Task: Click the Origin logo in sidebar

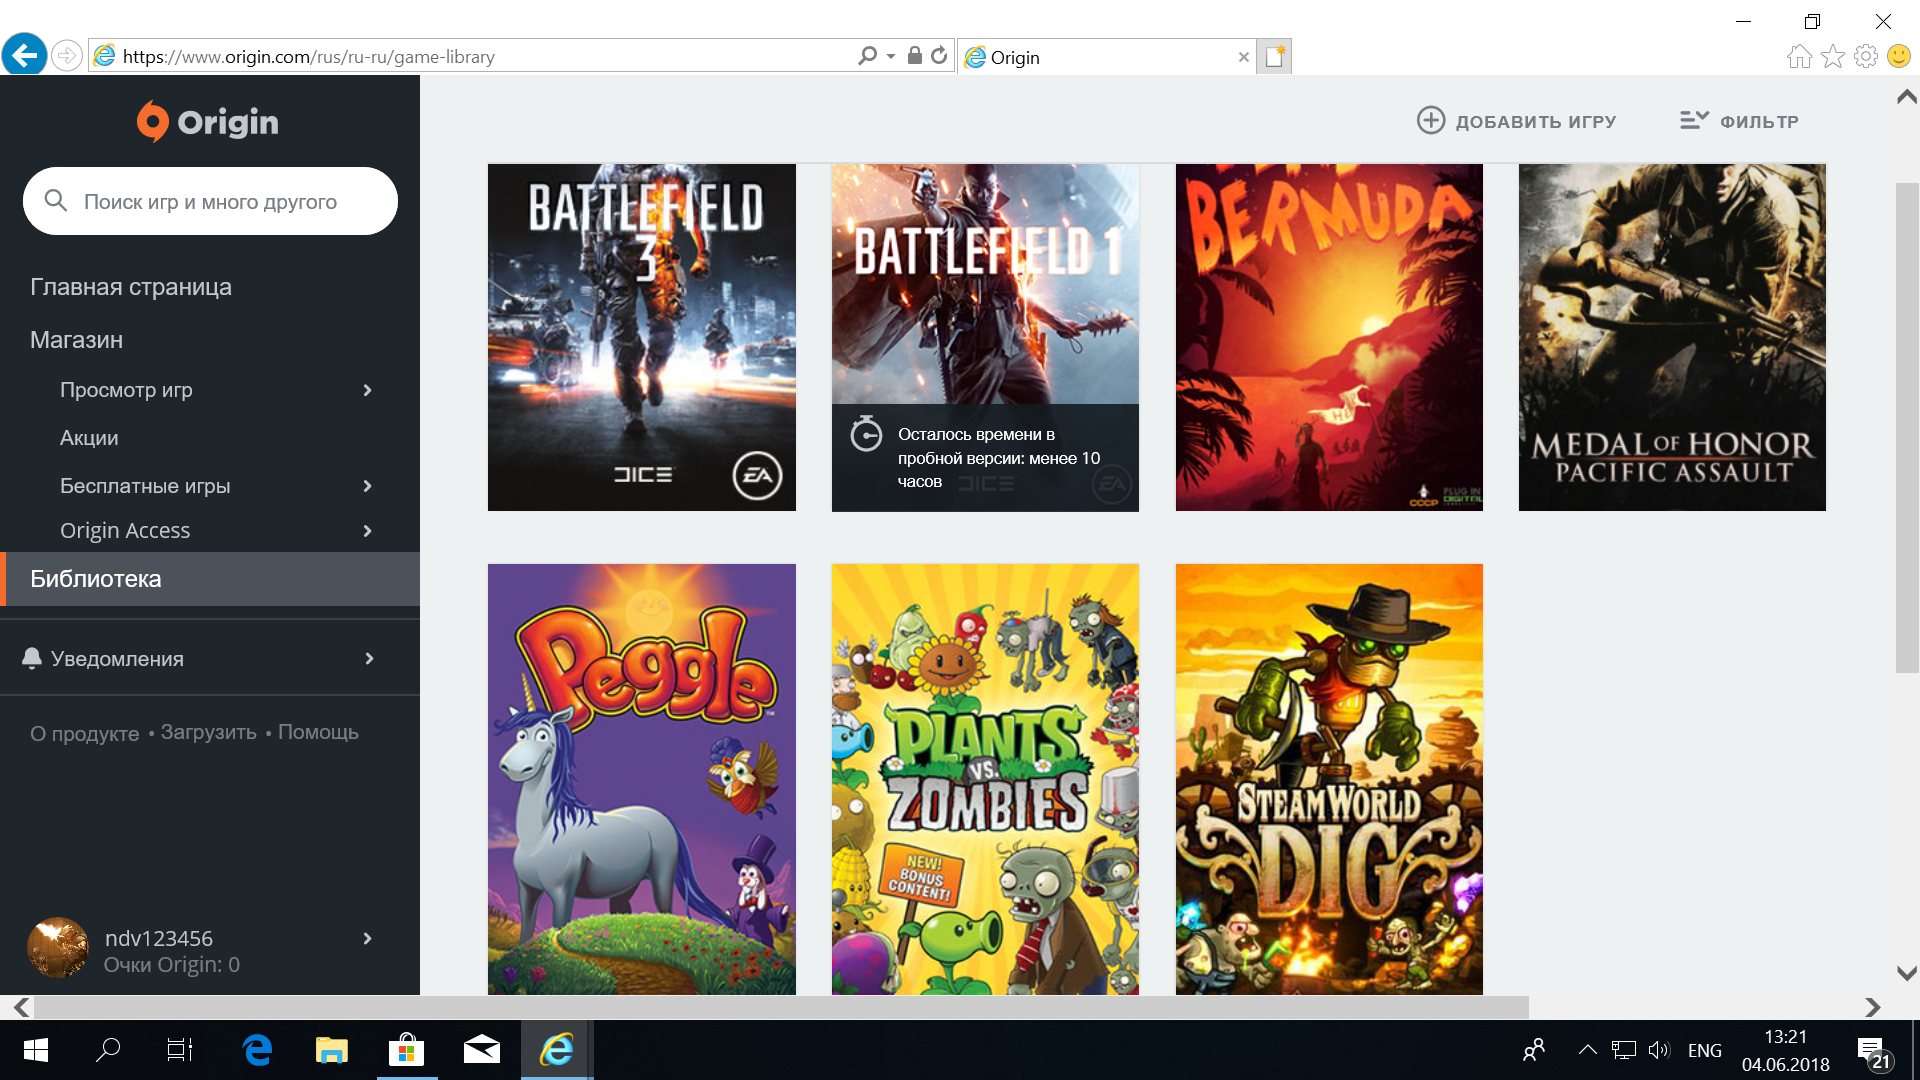Action: (208, 121)
